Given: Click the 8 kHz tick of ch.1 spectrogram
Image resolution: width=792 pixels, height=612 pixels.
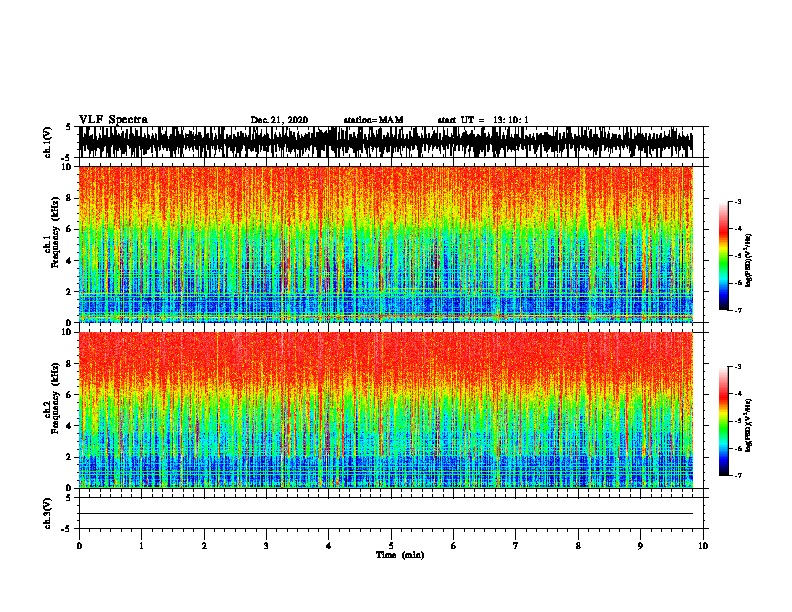Looking at the screenshot, I should tap(70, 198).
